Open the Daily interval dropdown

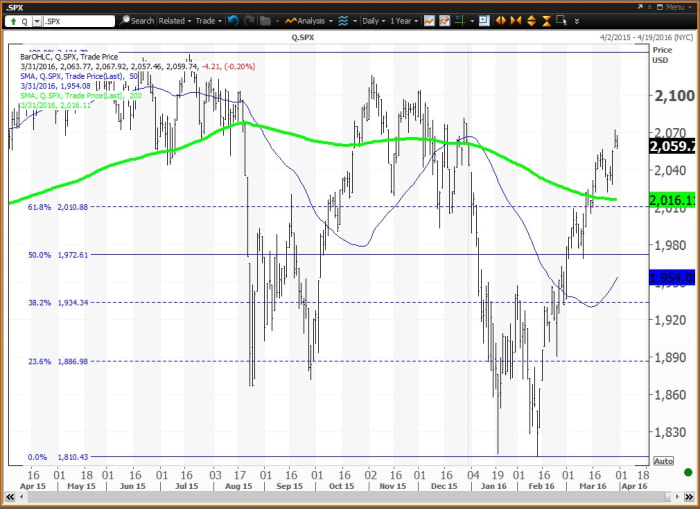pyautogui.click(x=374, y=21)
